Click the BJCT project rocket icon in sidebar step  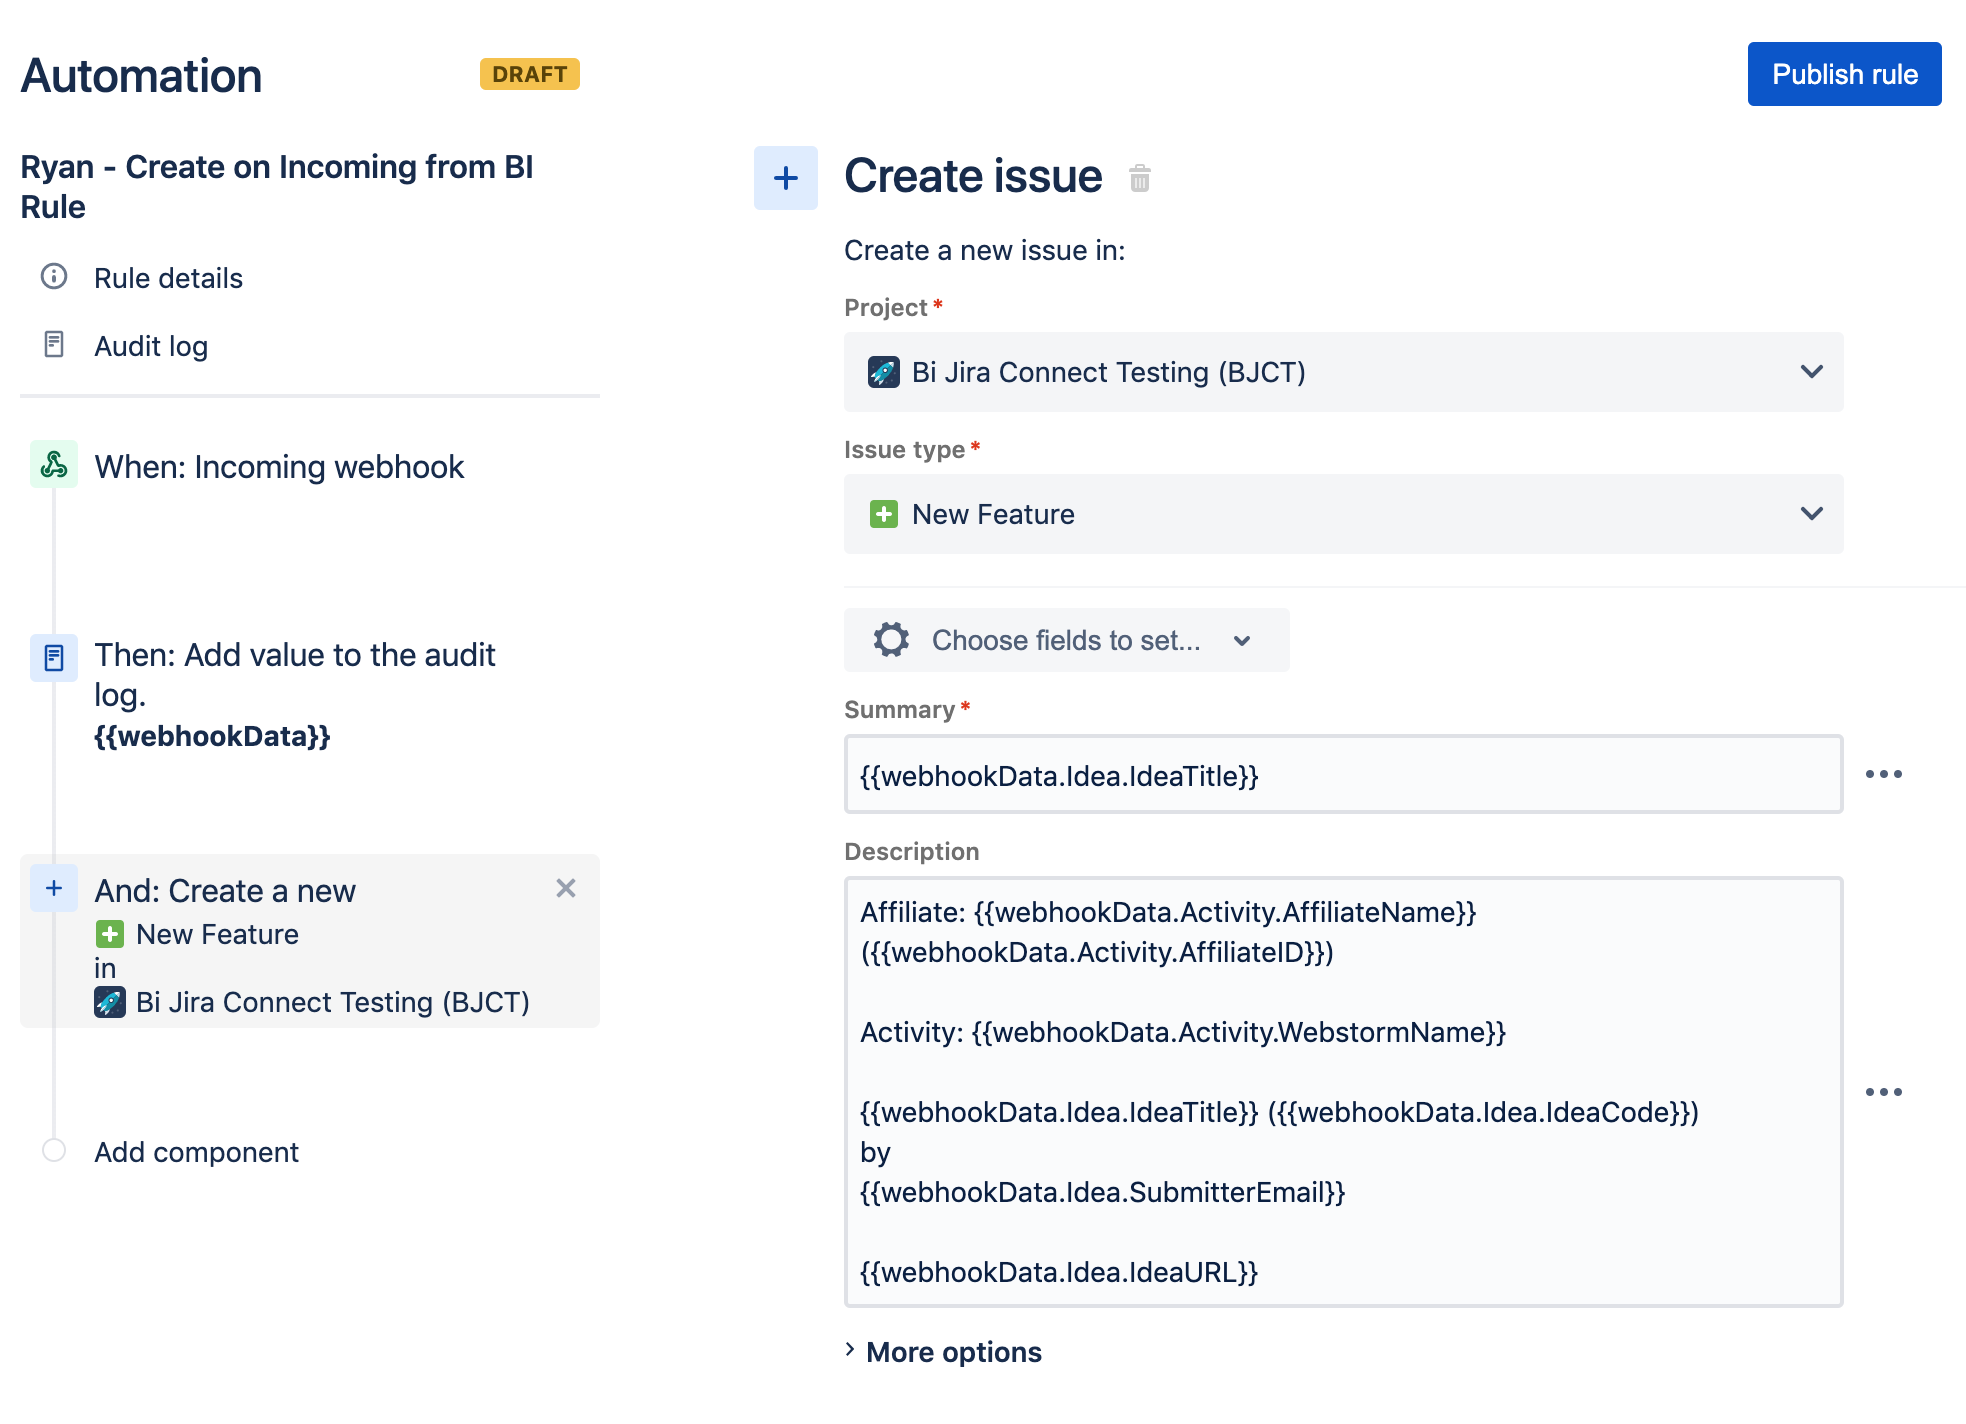pos(110,1002)
